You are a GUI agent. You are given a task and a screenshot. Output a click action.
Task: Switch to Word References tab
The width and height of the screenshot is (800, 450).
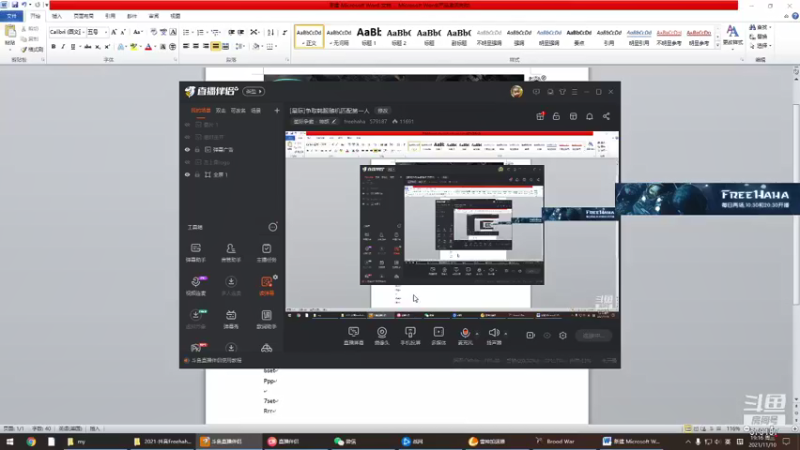tap(110, 16)
